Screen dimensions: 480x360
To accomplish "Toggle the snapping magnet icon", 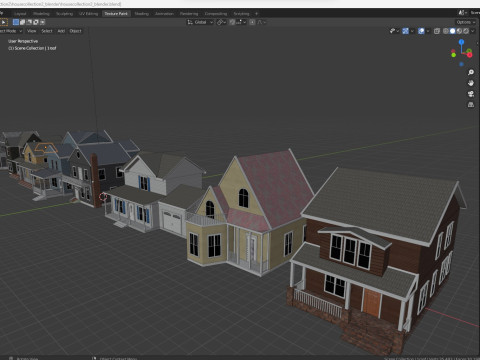I will tap(232, 22).
